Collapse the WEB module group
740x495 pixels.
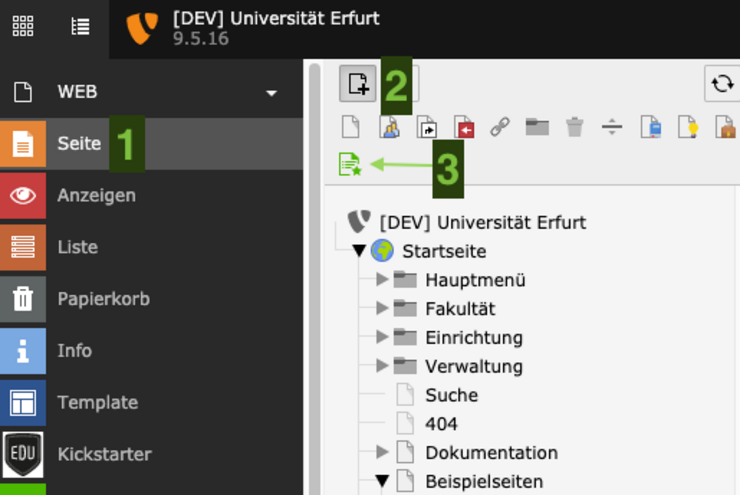[x=270, y=93]
